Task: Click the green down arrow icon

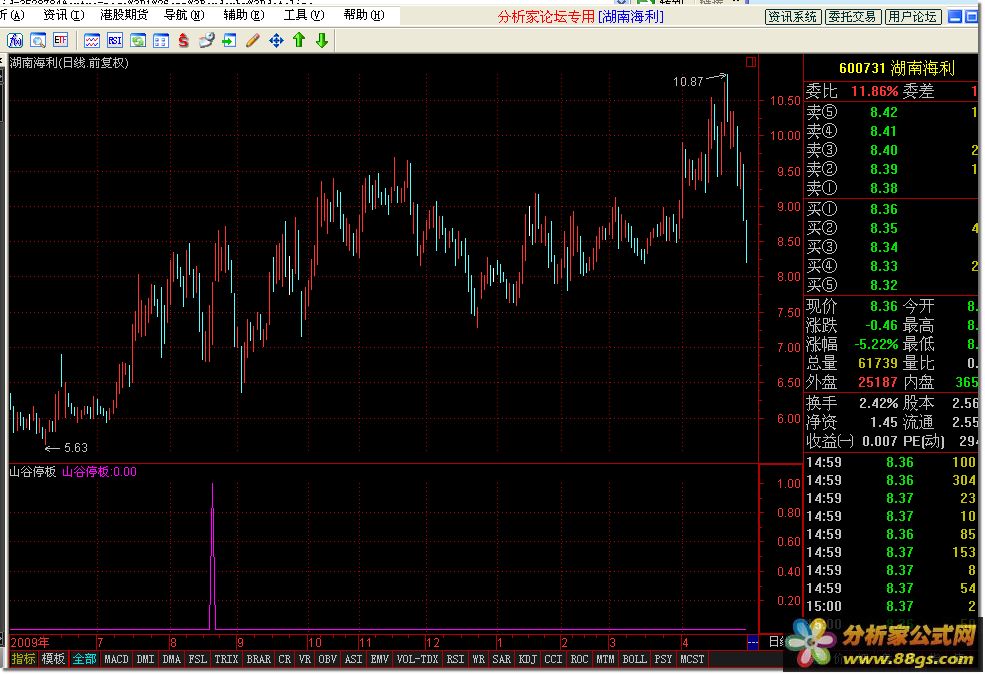Action: coord(322,41)
